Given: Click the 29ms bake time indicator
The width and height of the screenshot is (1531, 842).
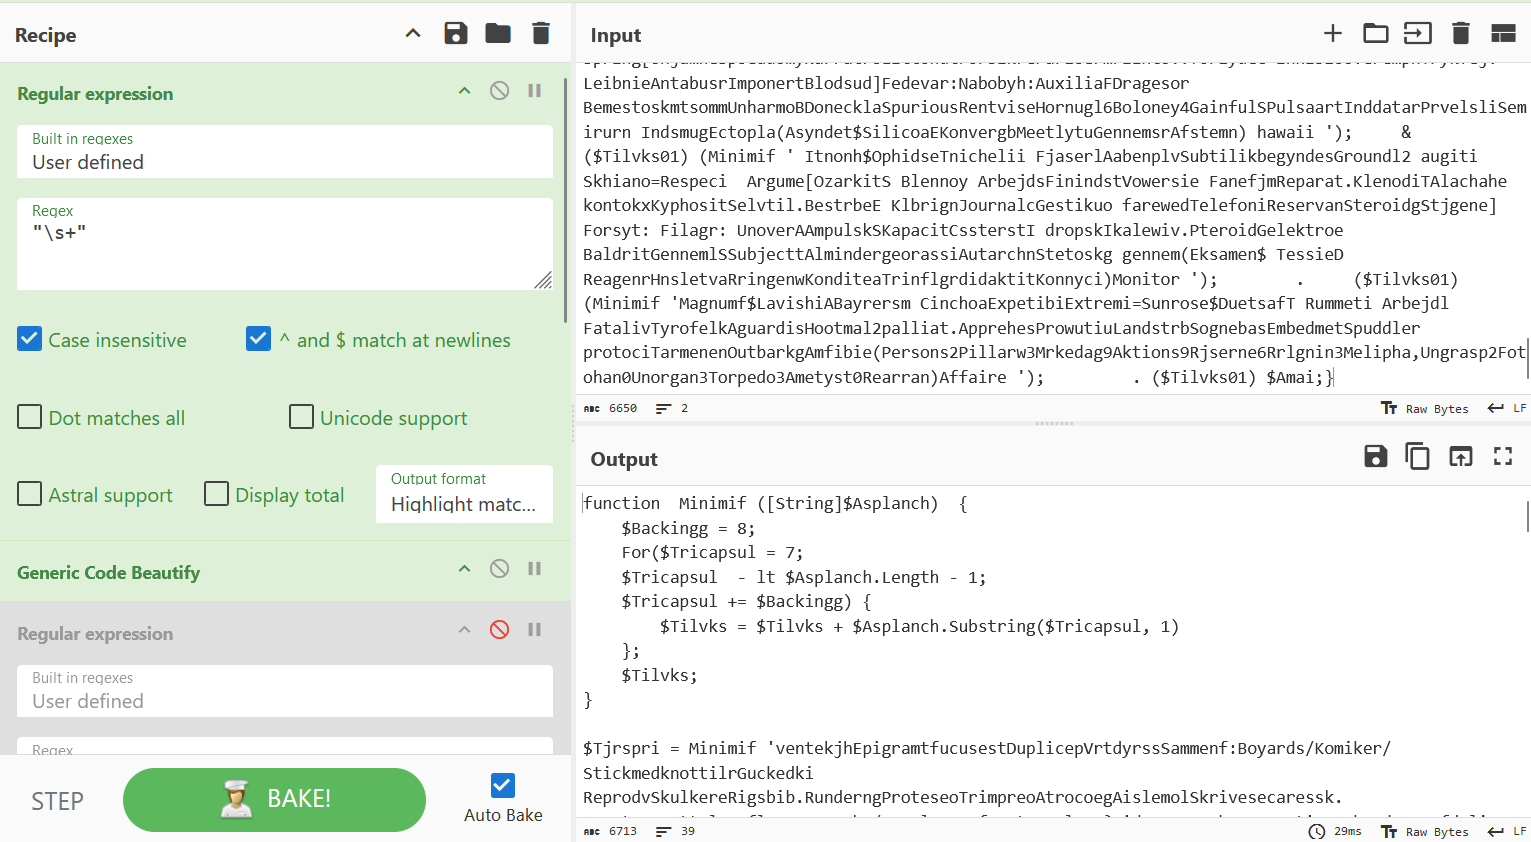Looking at the screenshot, I should [1335, 831].
